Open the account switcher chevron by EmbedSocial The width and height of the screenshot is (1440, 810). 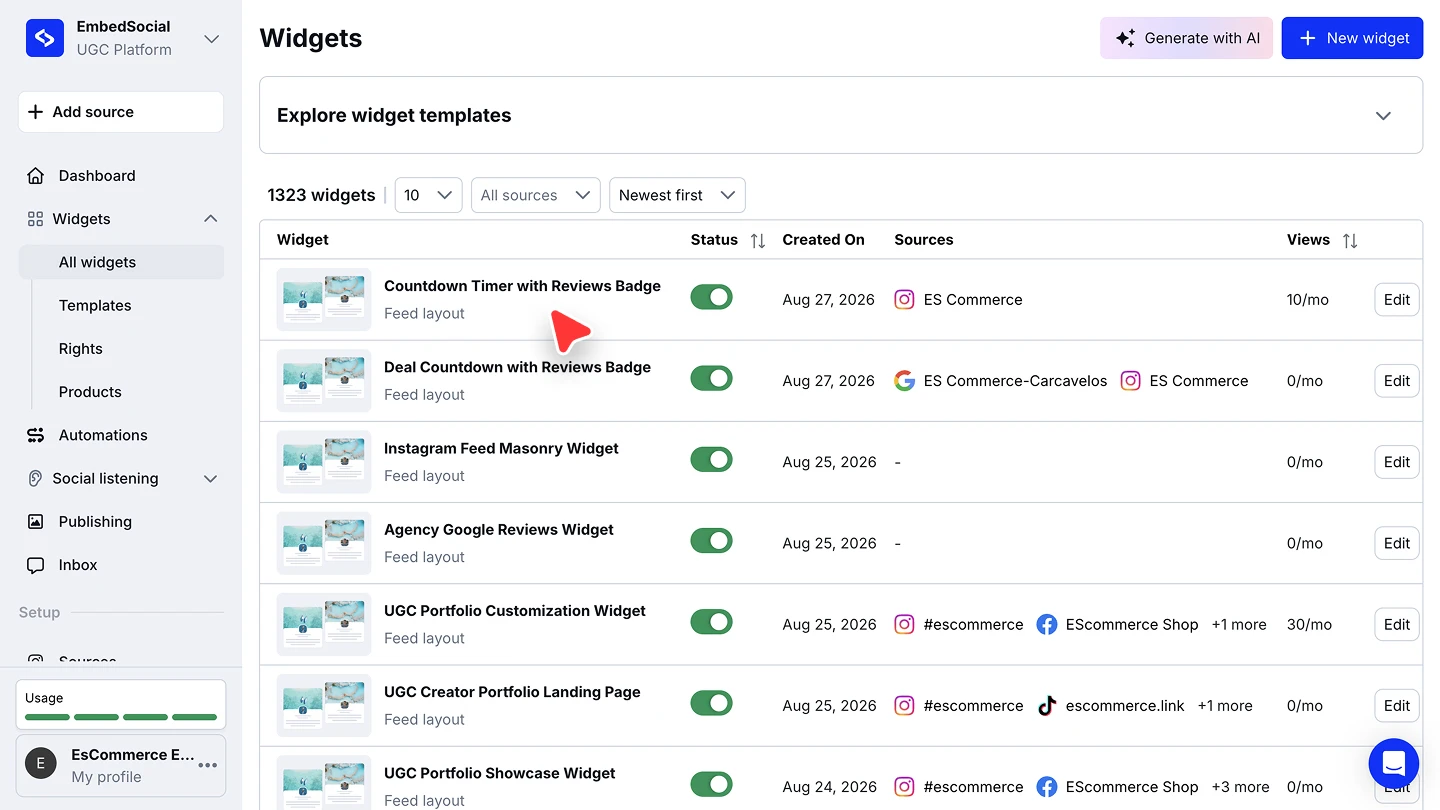(211, 39)
